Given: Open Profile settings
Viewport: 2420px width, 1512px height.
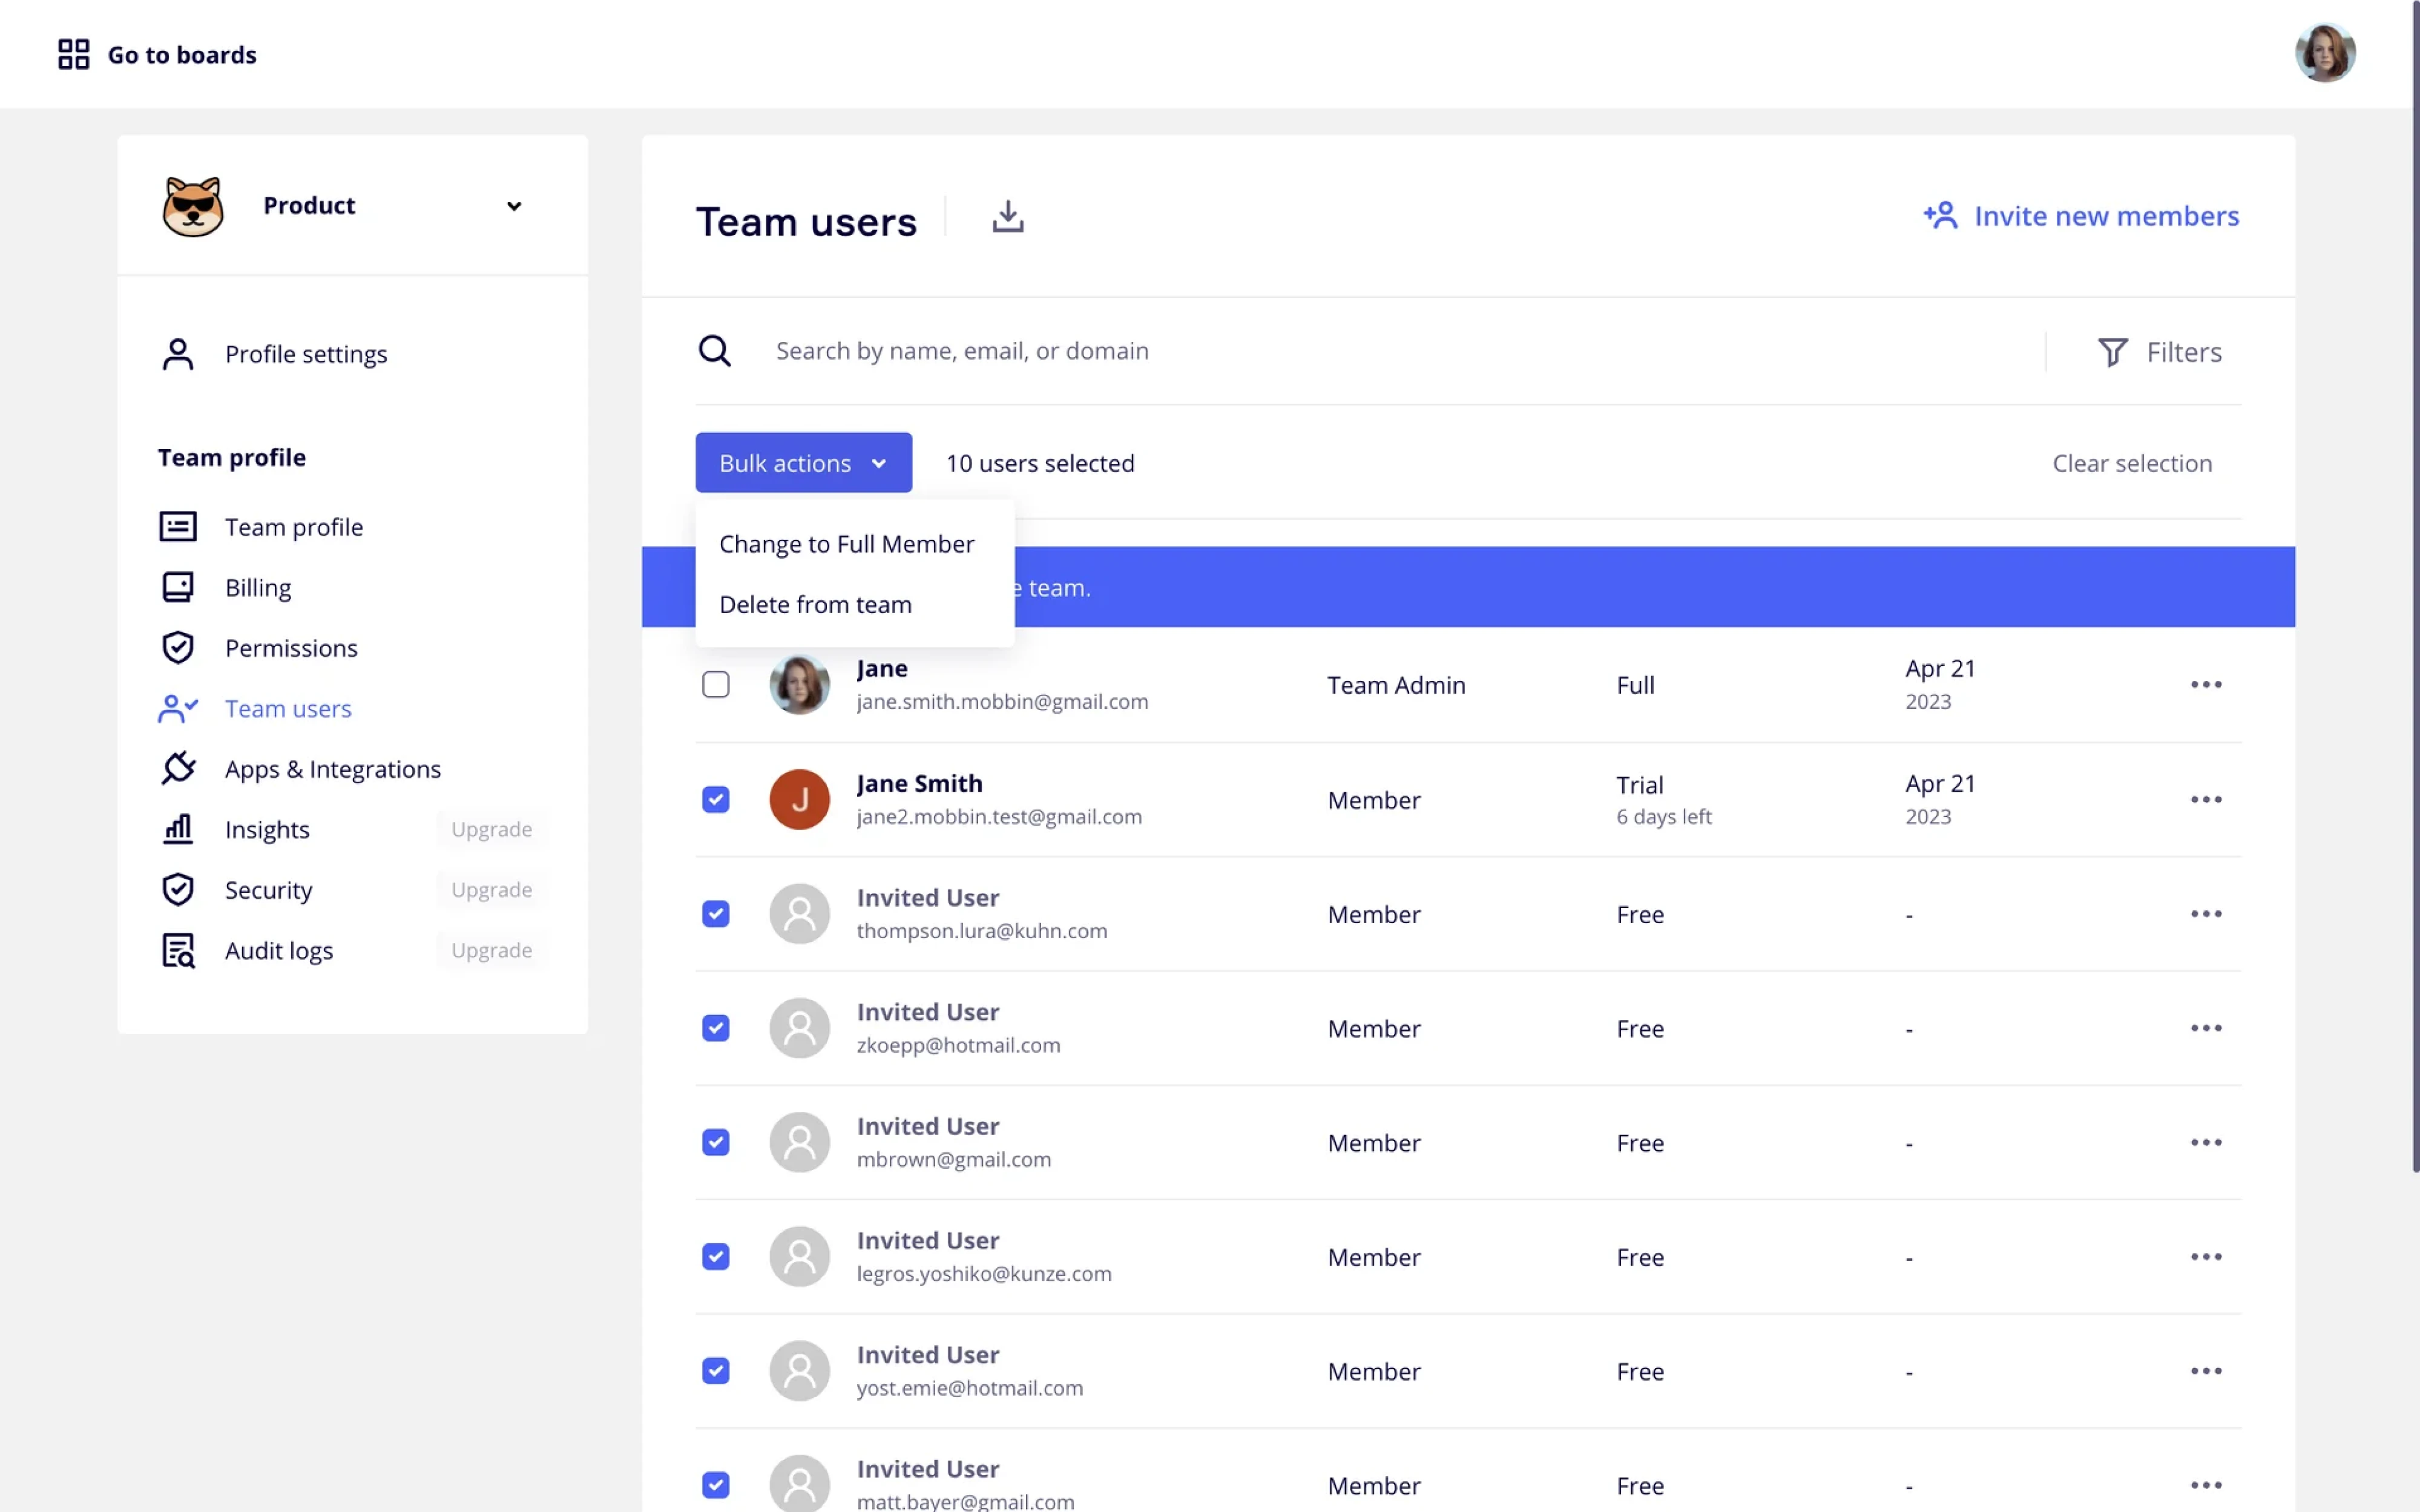Looking at the screenshot, I should (x=306, y=353).
